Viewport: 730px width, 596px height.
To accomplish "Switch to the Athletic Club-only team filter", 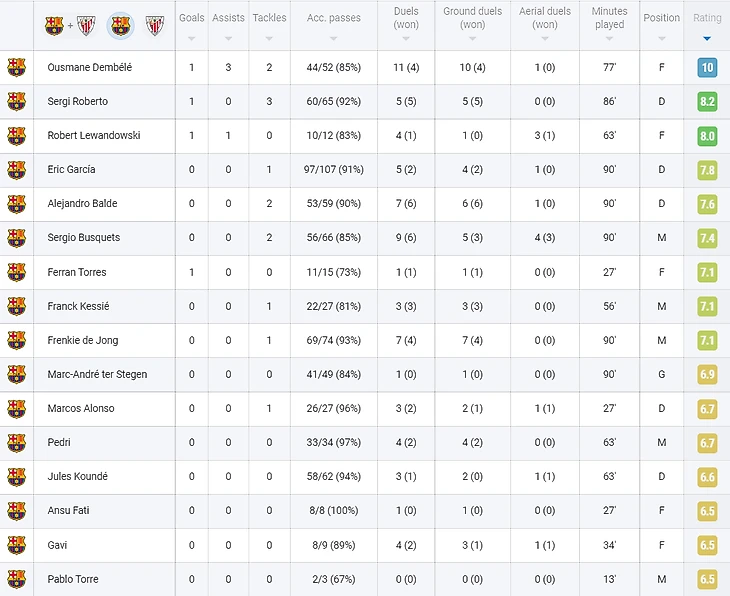I will pyautogui.click(x=154, y=25).
